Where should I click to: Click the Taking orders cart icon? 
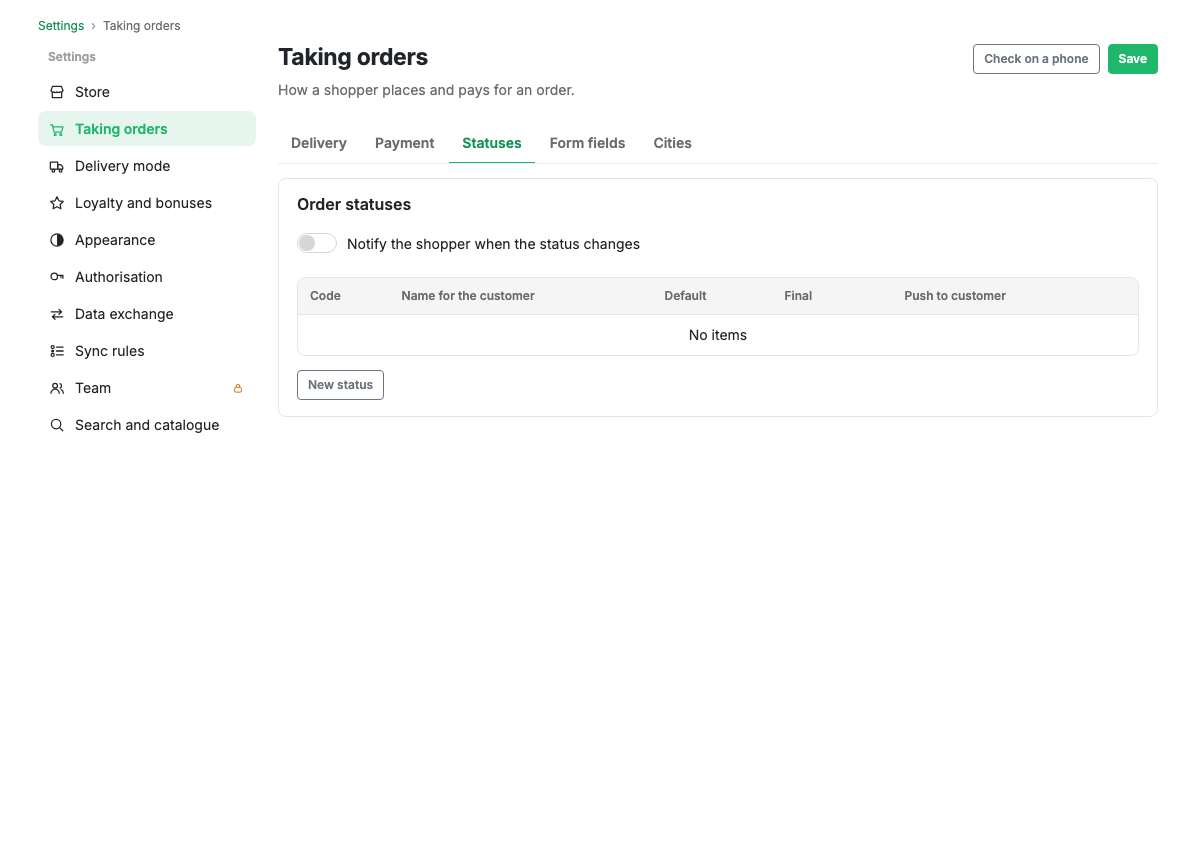point(57,130)
